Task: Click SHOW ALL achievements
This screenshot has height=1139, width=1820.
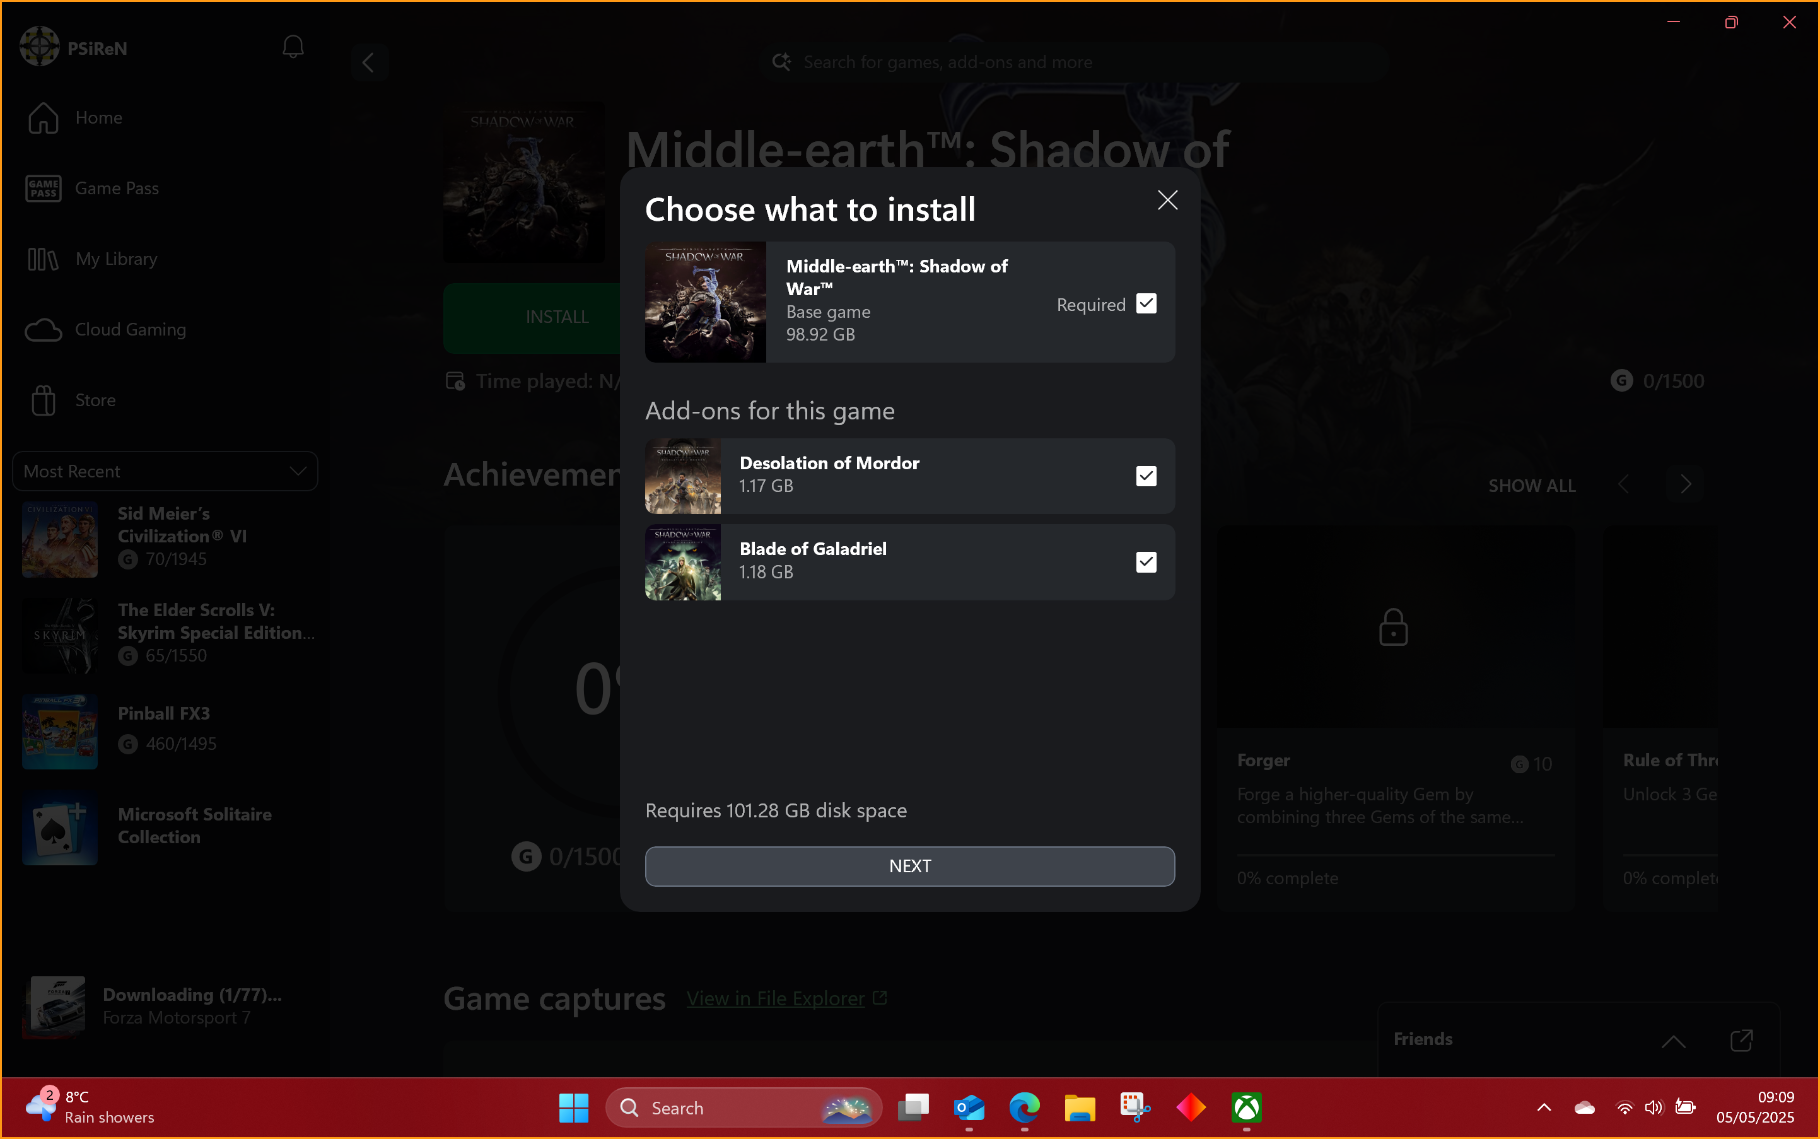Action: coord(1531,485)
